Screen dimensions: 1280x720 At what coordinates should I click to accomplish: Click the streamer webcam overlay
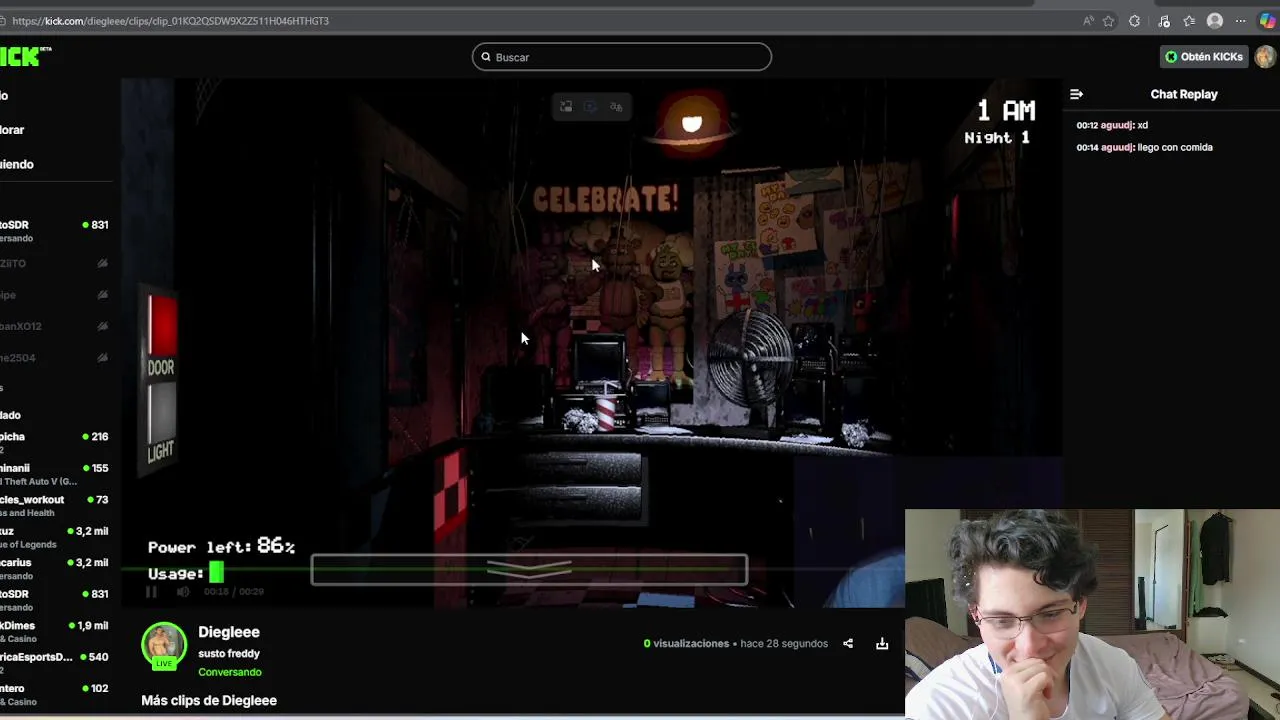pyautogui.click(x=1092, y=614)
